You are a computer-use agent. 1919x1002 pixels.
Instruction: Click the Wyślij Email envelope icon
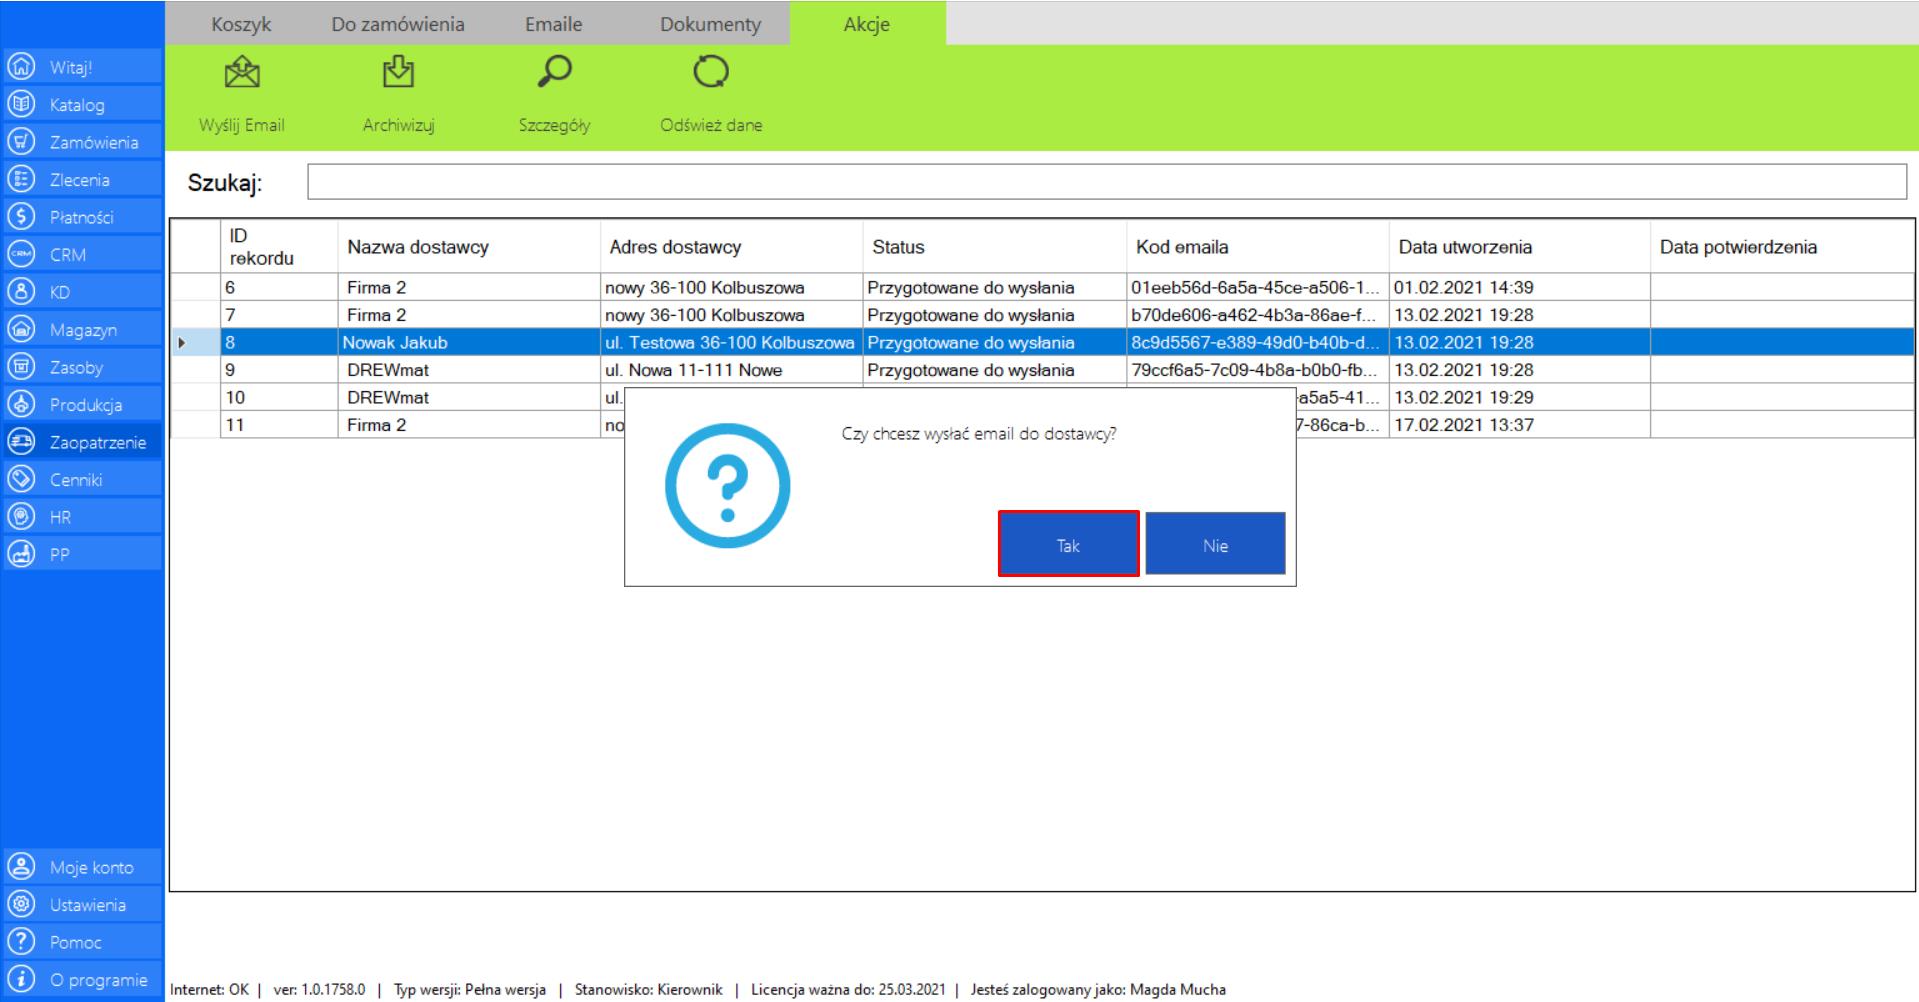pyautogui.click(x=241, y=73)
